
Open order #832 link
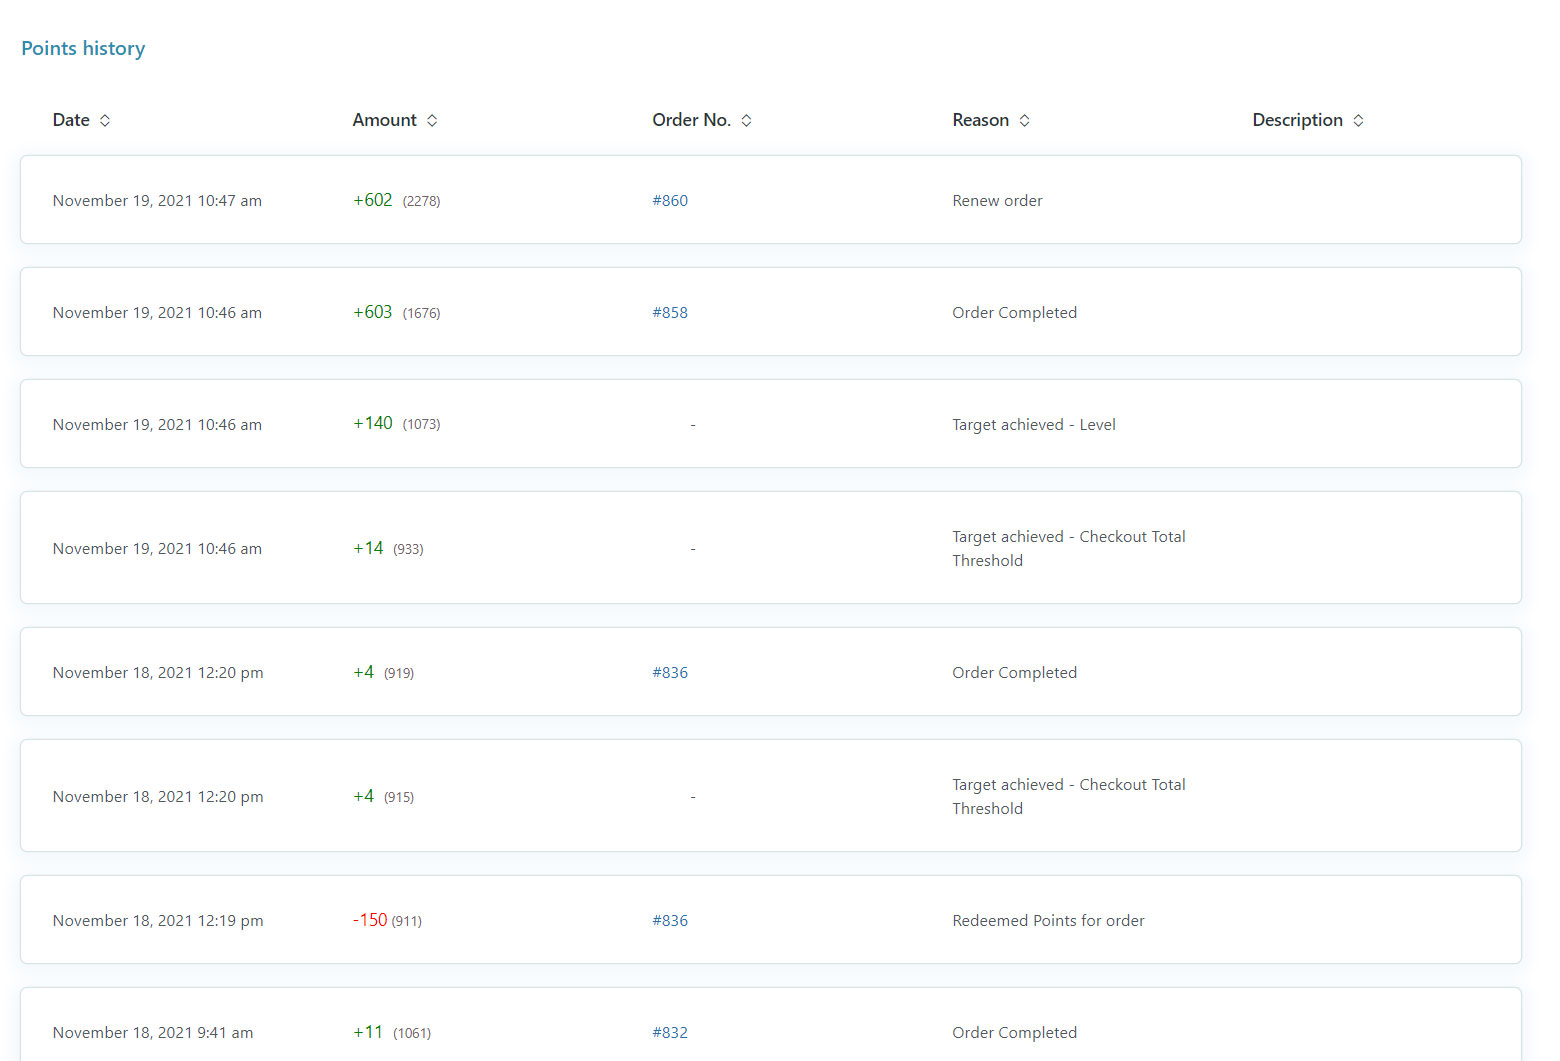point(670,1032)
